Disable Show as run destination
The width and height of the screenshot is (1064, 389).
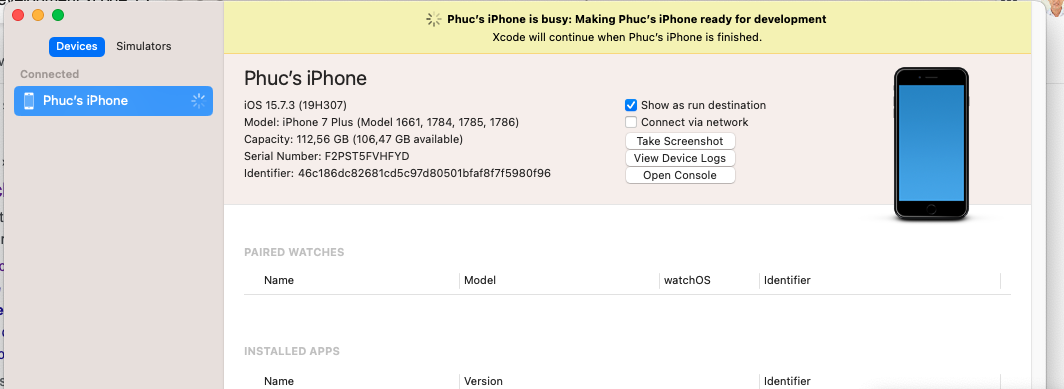631,105
